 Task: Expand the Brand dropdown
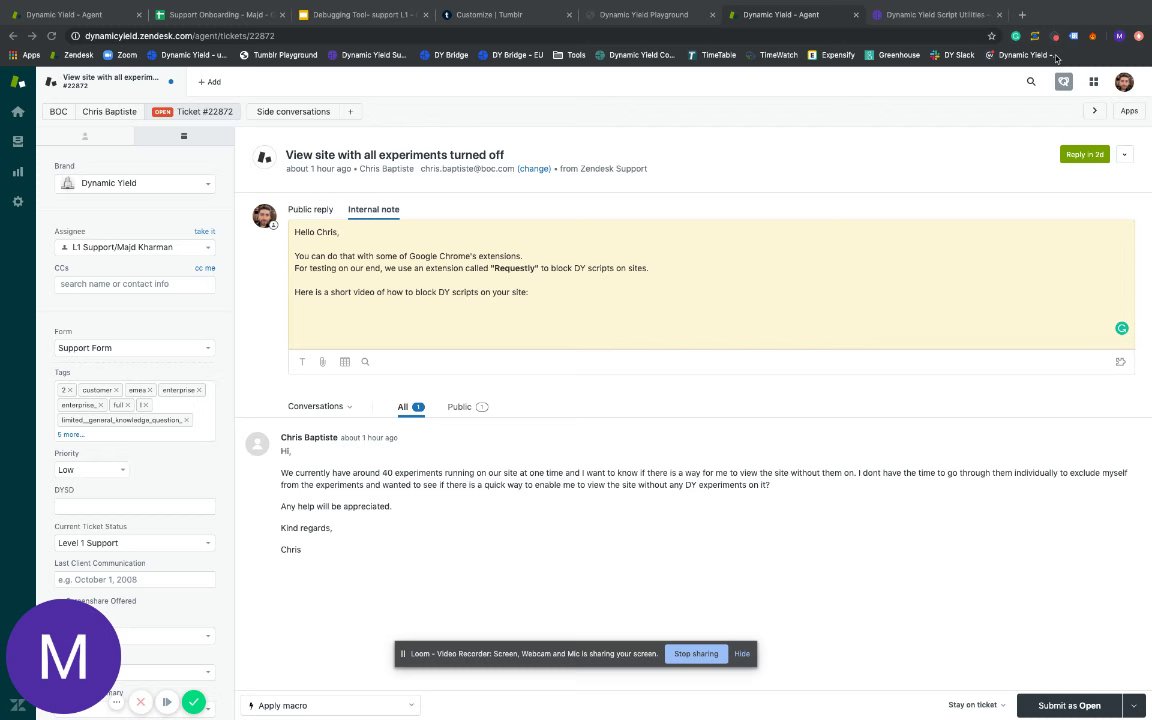click(x=135, y=183)
